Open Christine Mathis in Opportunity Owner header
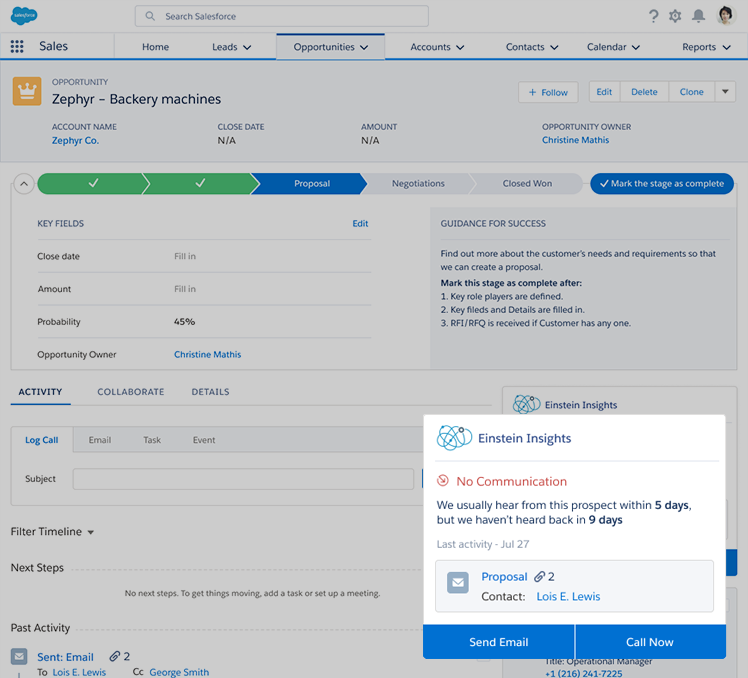The height and width of the screenshot is (678, 748). coord(575,140)
